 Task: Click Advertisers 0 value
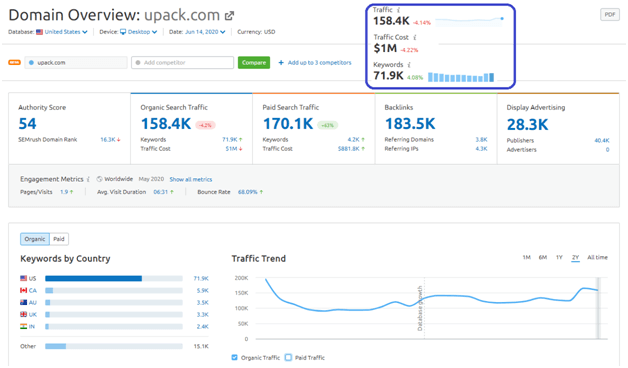pyautogui.click(x=607, y=150)
